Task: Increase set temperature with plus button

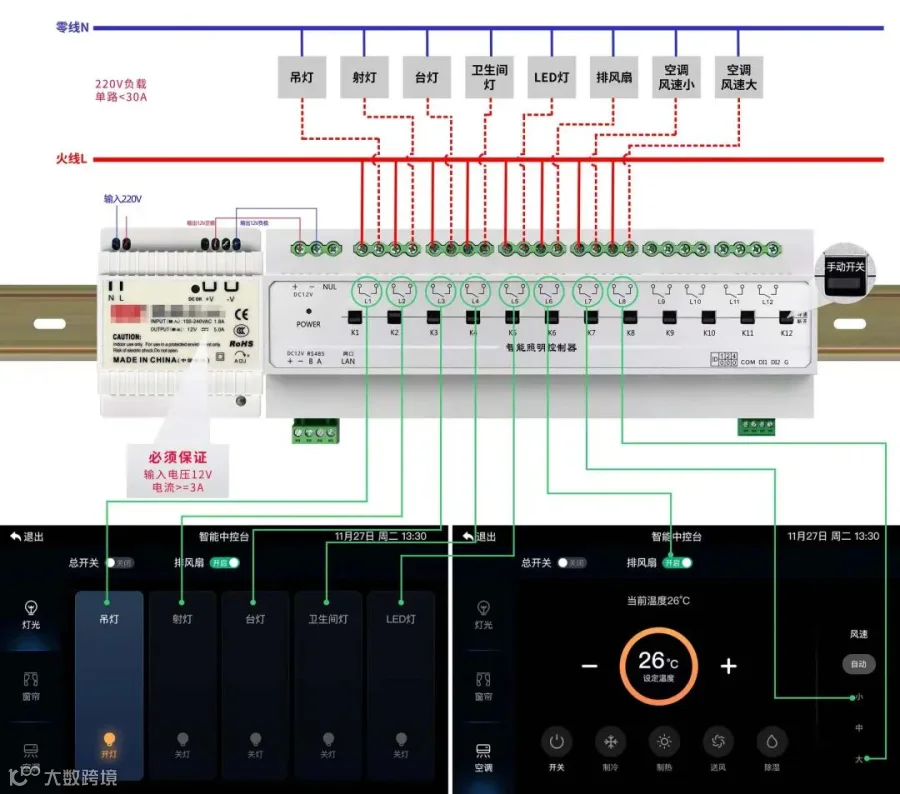Action: point(728,666)
